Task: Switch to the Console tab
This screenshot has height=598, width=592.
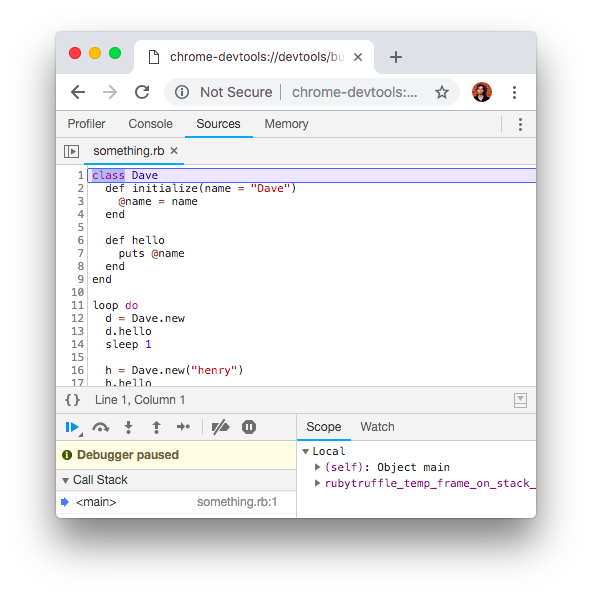Action: pos(150,124)
